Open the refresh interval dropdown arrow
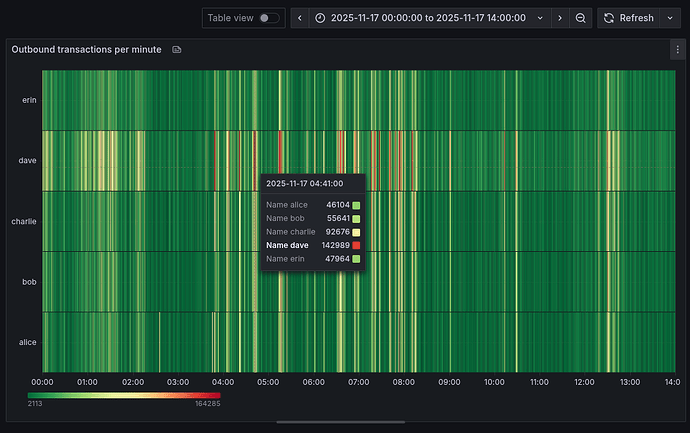This screenshot has height=433, width=690. point(669,18)
